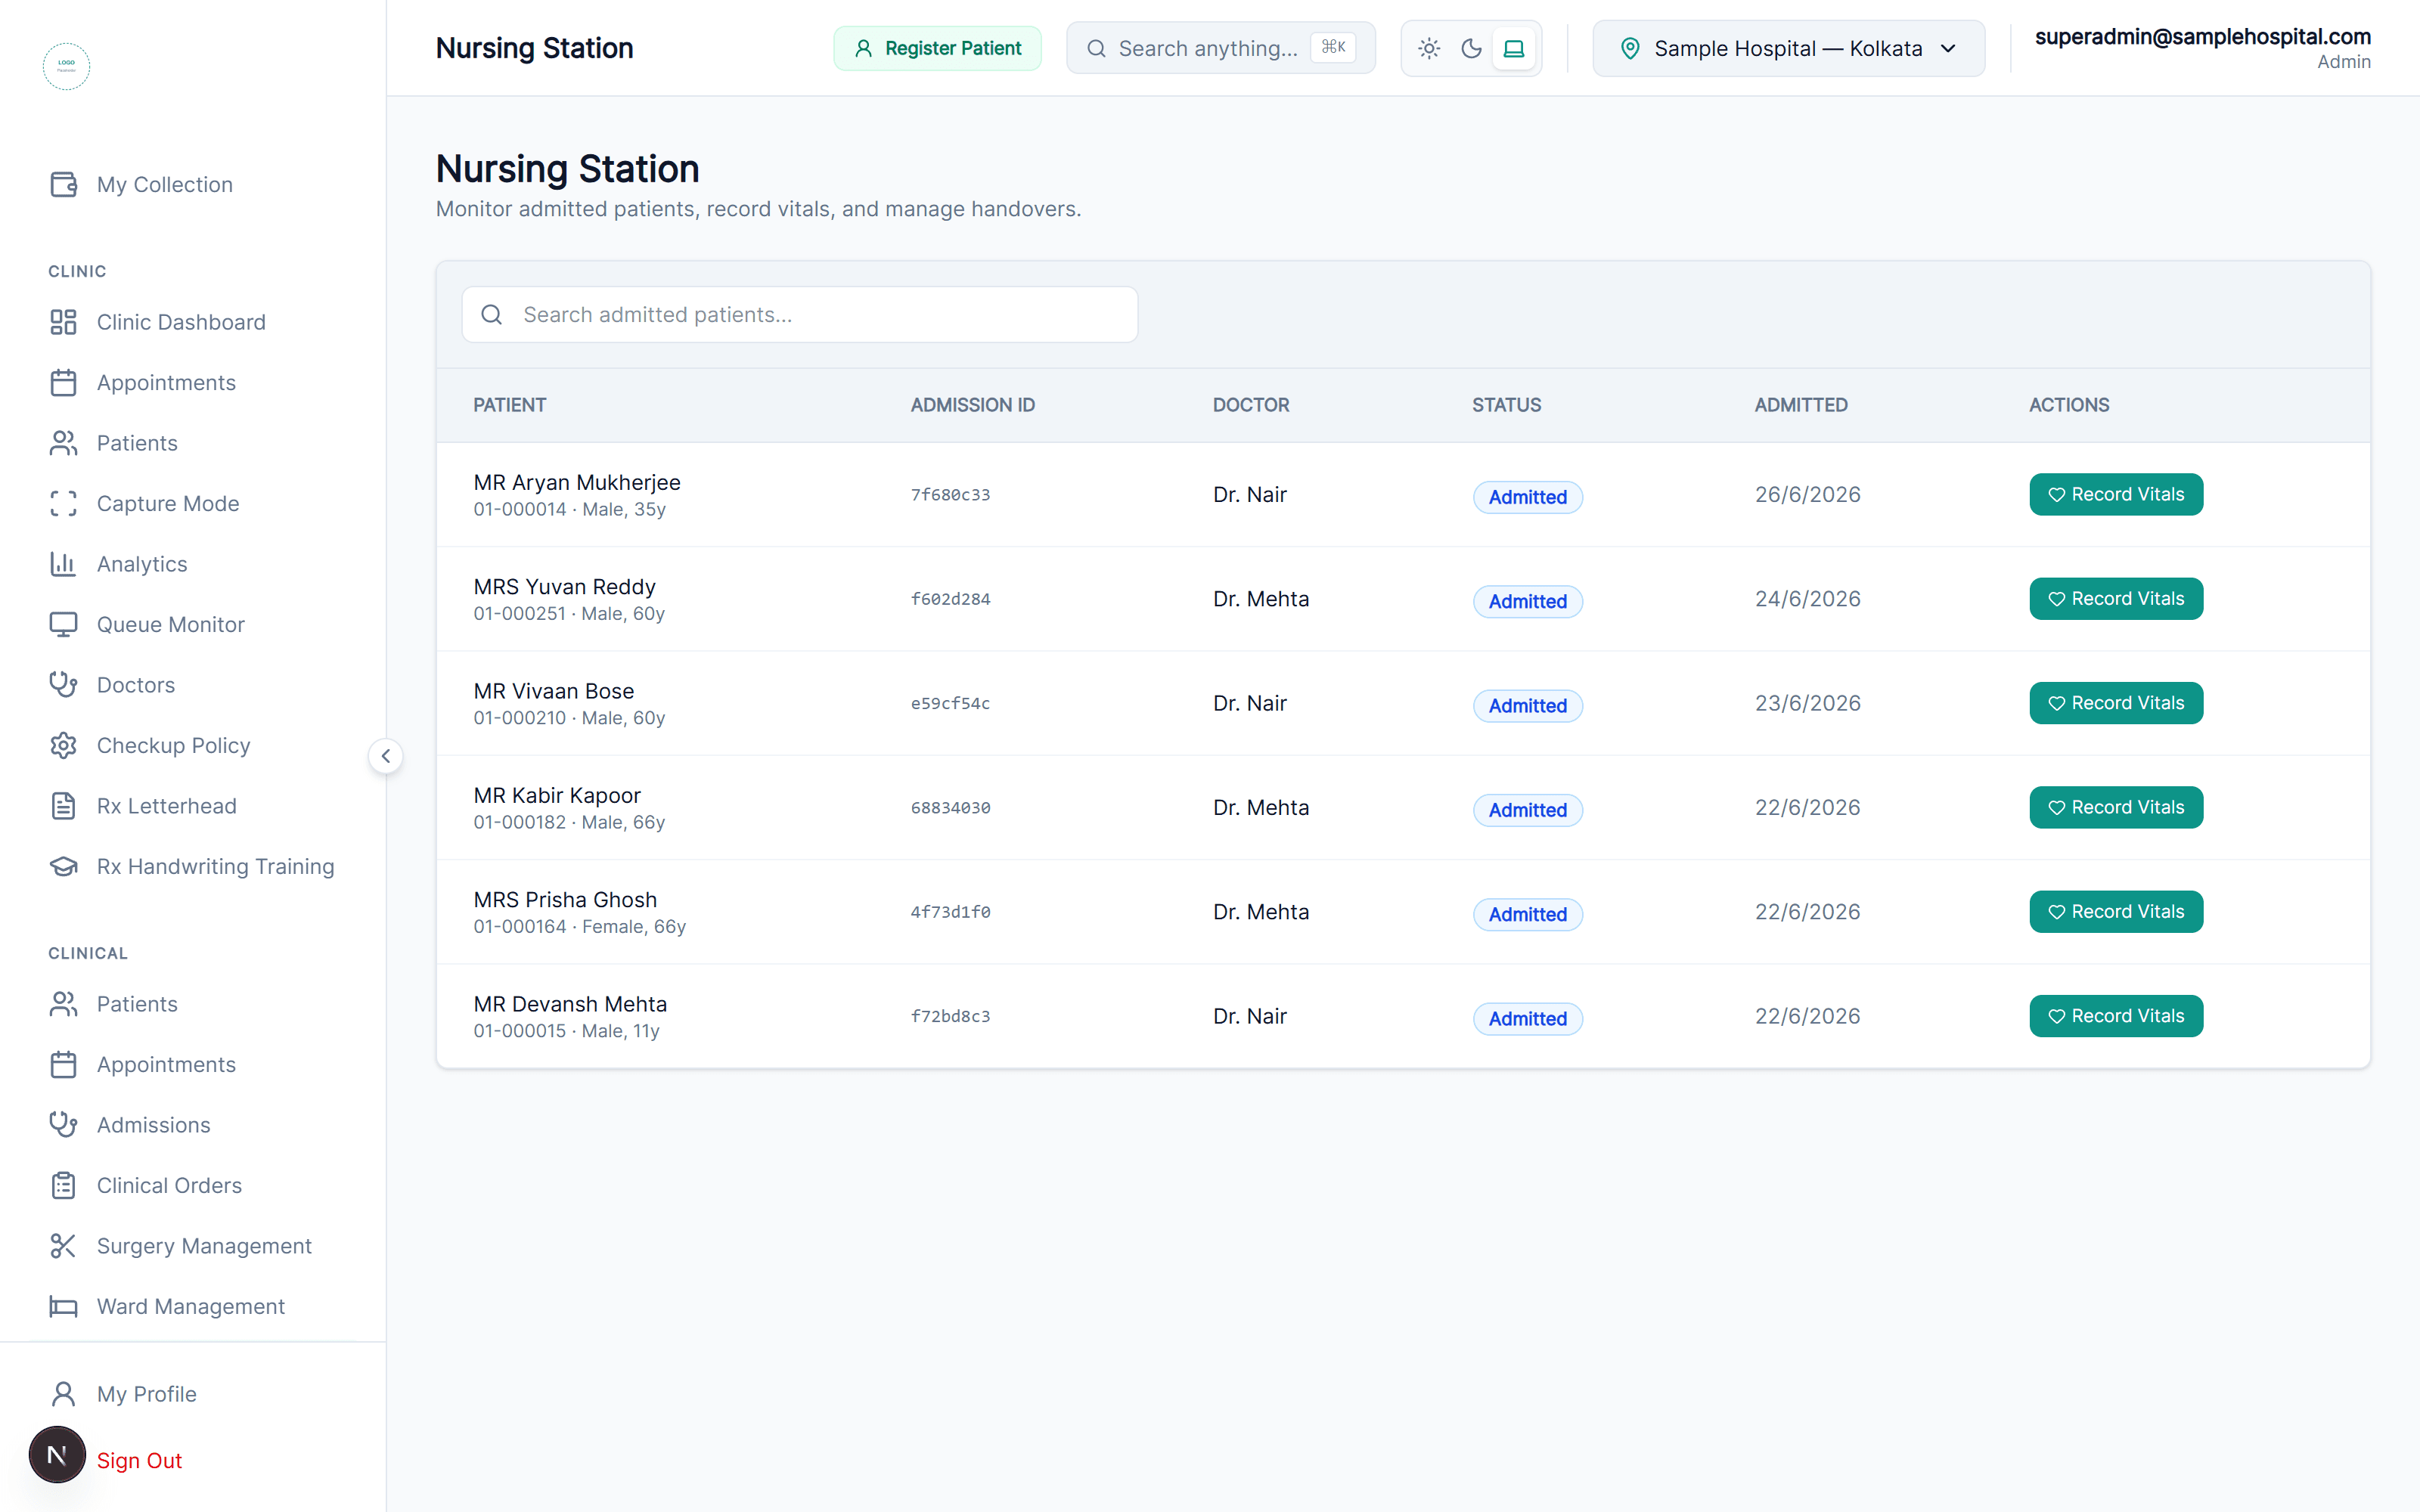Switch to light theme sun icon
Screen dimensions: 2420x1512
(x=1429, y=48)
